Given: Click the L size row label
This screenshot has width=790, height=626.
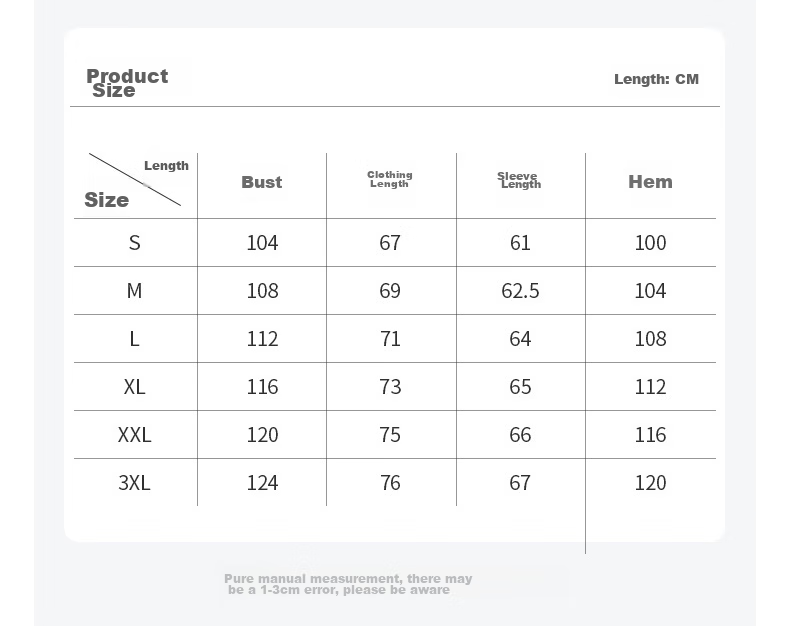Looking at the screenshot, I should pyautogui.click(x=135, y=339).
